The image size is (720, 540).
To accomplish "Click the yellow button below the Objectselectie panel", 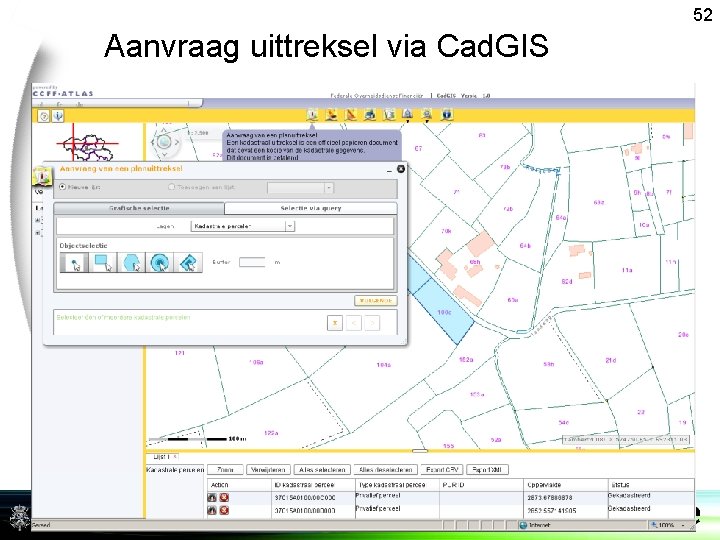I will 376,300.
